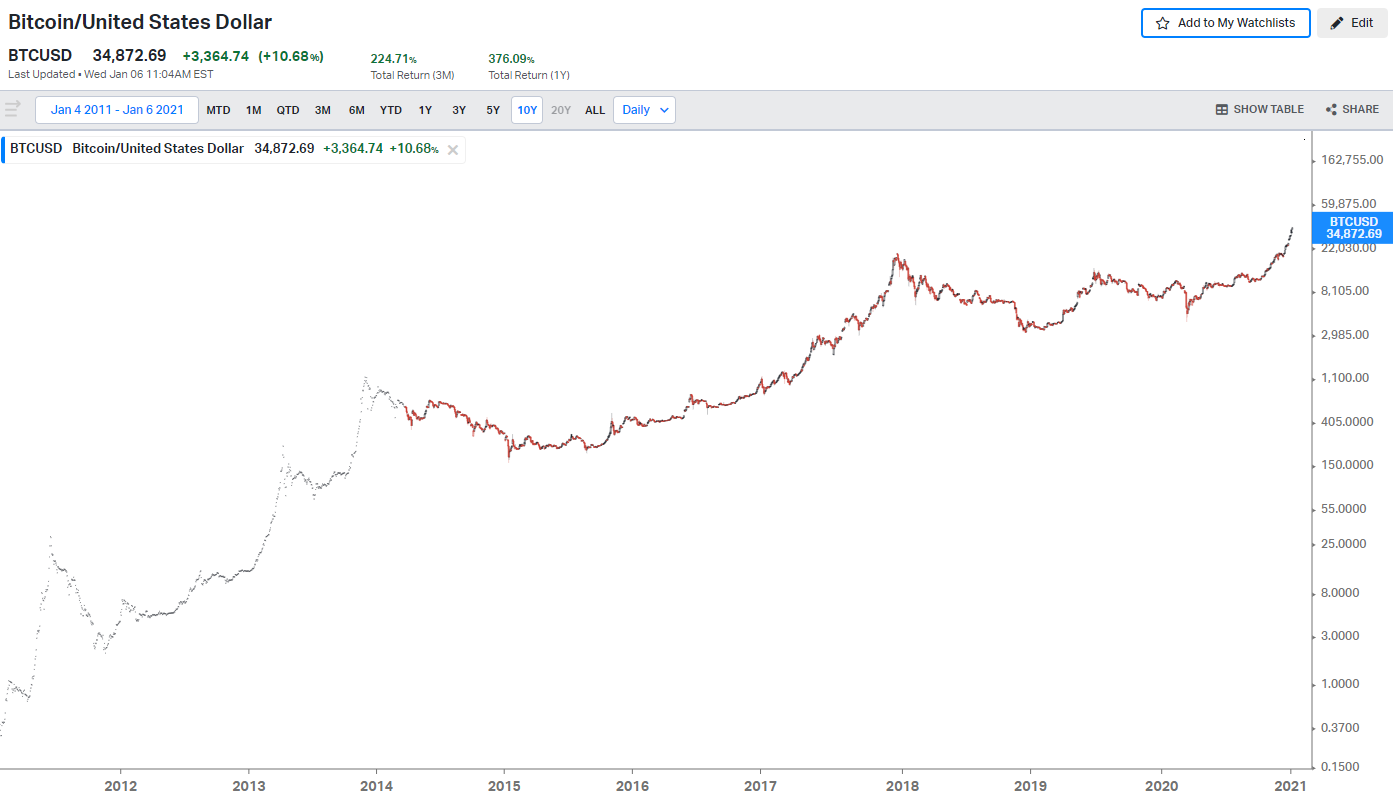Viewport: 1393px width, 799px height.
Task: Click the +3,364.74 change value in header
Action: pyautogui.click(x=215, y=56)
